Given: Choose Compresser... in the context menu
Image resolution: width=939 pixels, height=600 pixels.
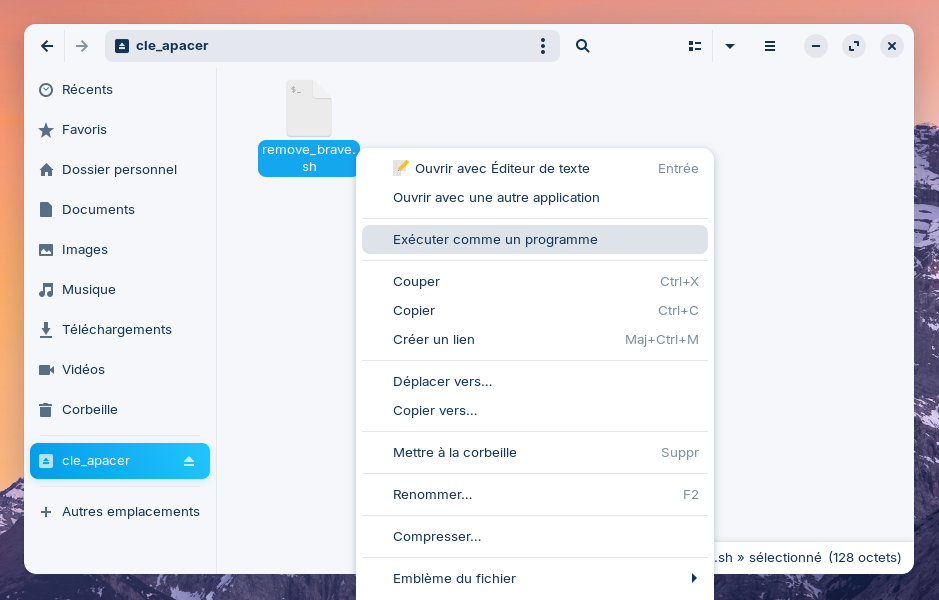Looking at the screenshot, I should [535, 537].
